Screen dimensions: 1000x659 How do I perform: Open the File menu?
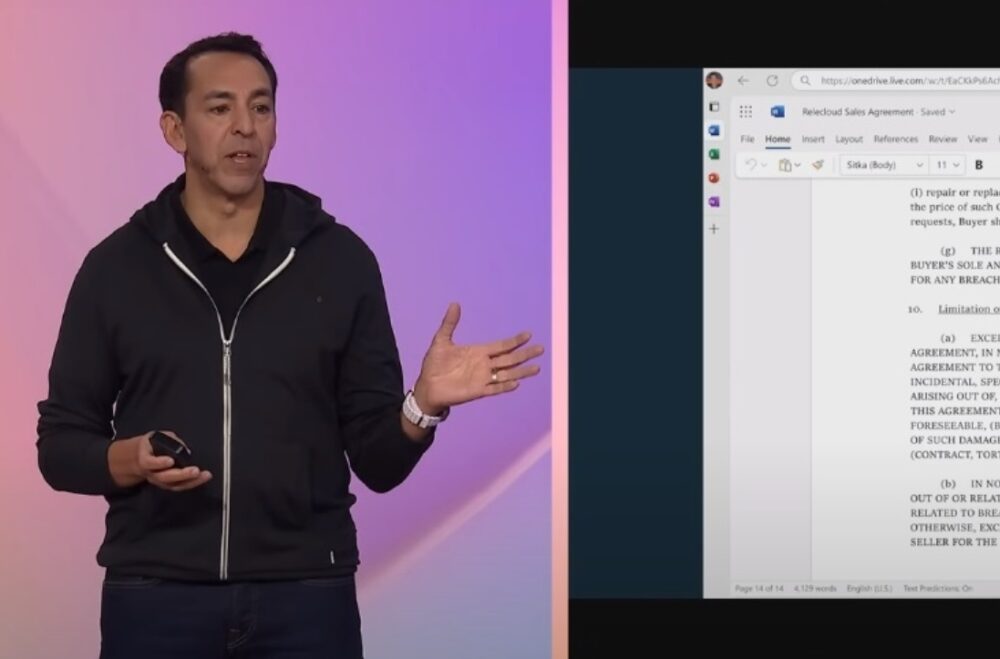pos(747,139)
